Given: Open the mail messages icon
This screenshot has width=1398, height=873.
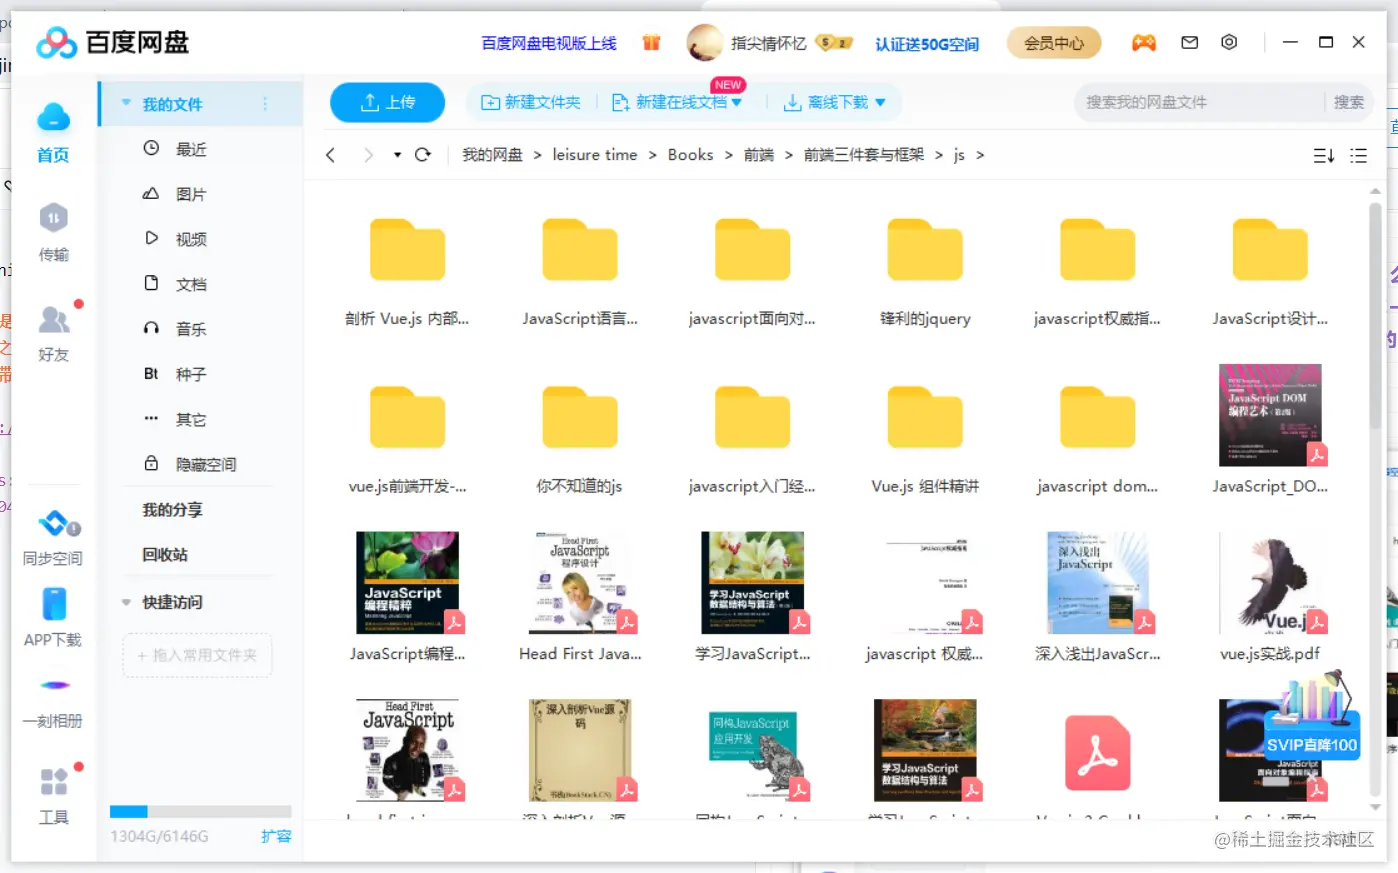Looking at the screenshot, I should pyautogui.click(x=1189, y=42).
